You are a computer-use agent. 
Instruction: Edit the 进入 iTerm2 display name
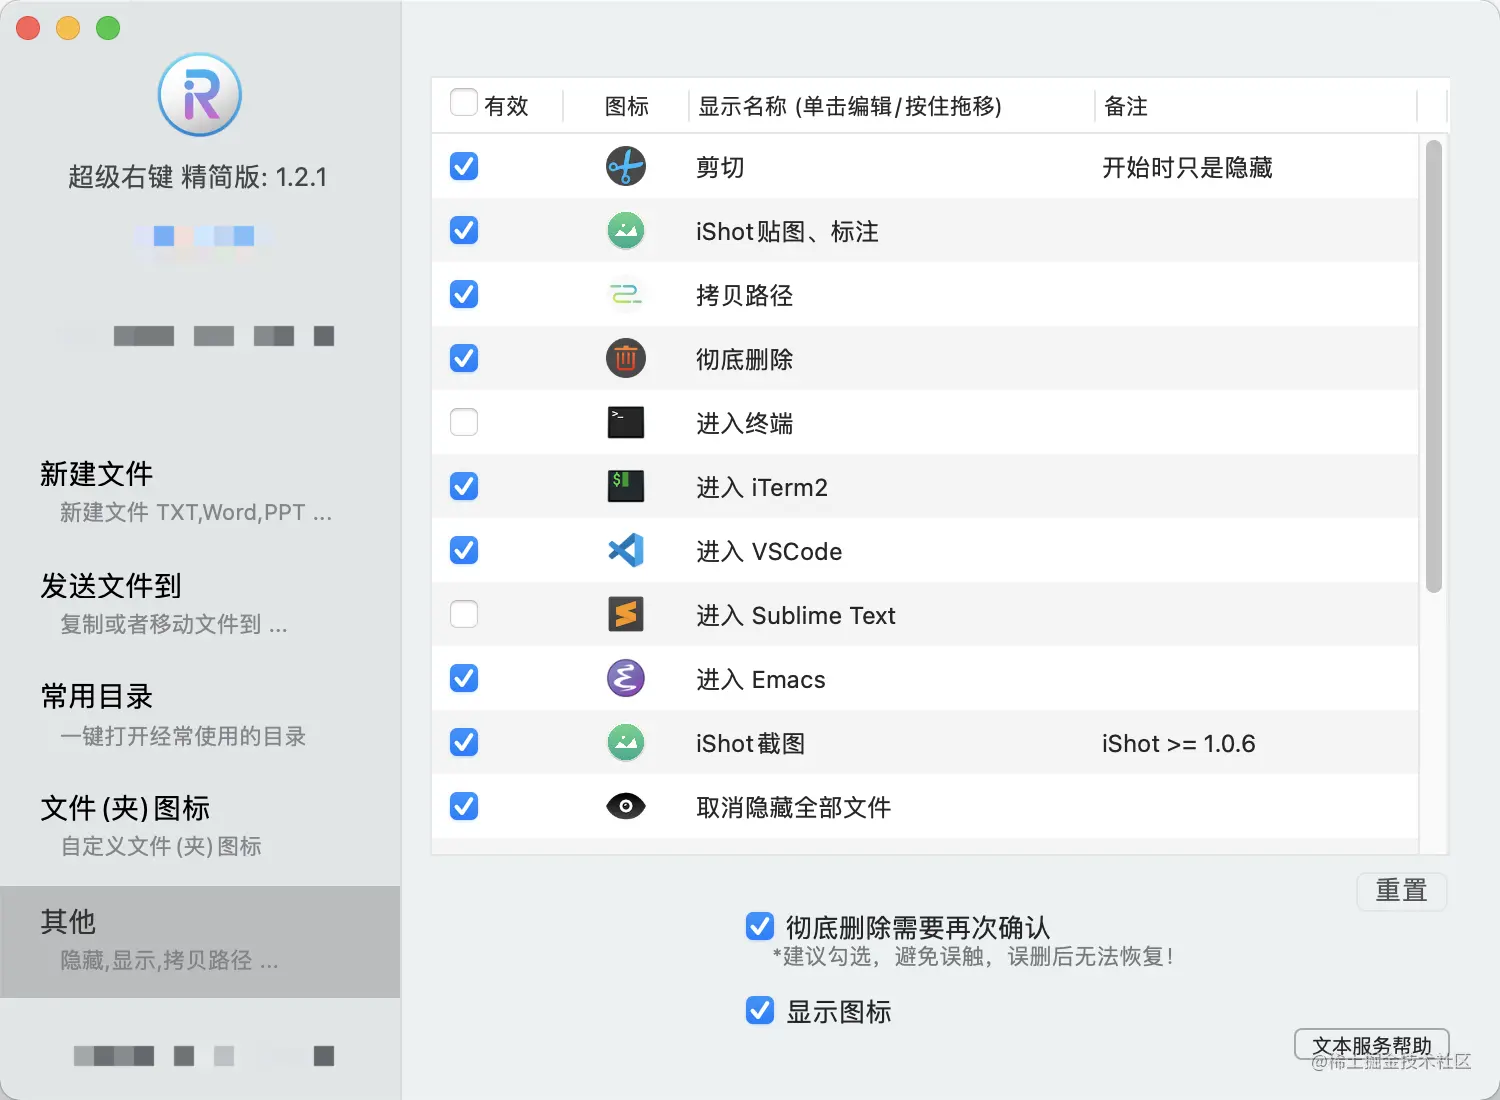pyautogui.click(x=762, y=487)
